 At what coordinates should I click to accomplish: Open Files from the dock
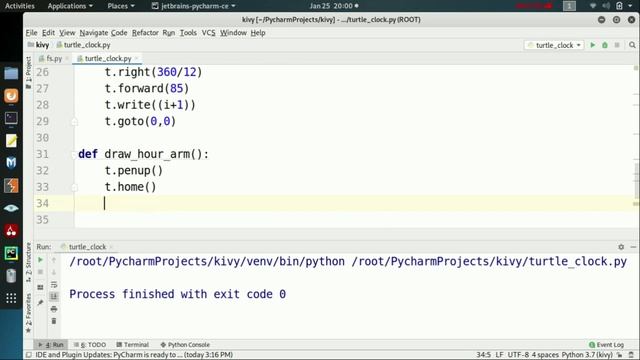(11, 73)
